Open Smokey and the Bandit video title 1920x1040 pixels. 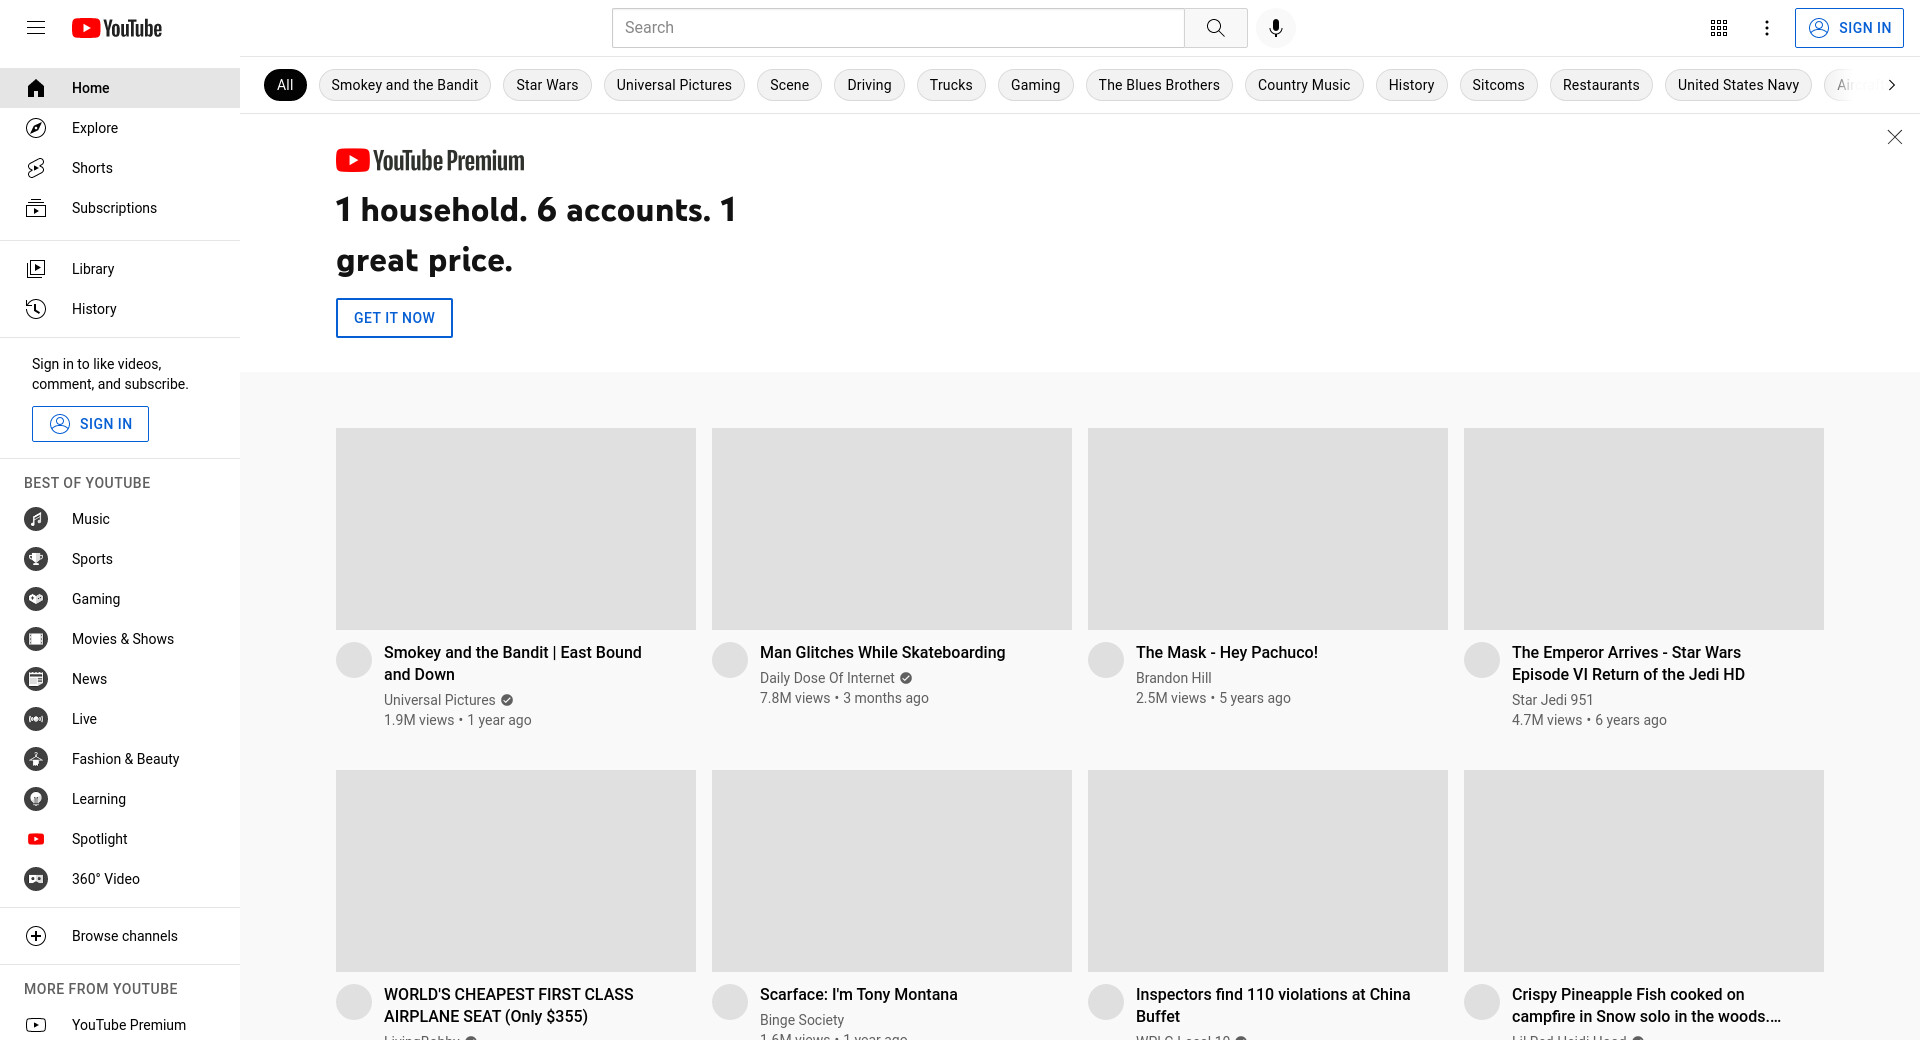coord(513,663)
